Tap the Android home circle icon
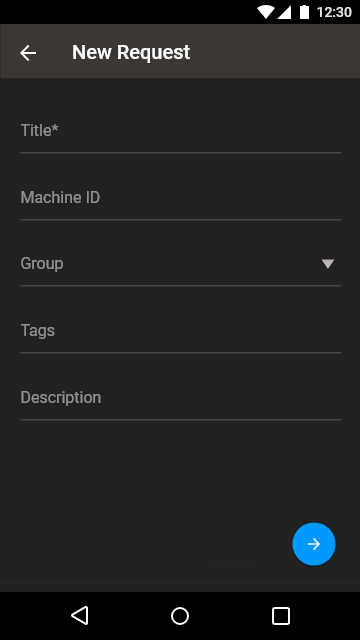 [180, 616]
